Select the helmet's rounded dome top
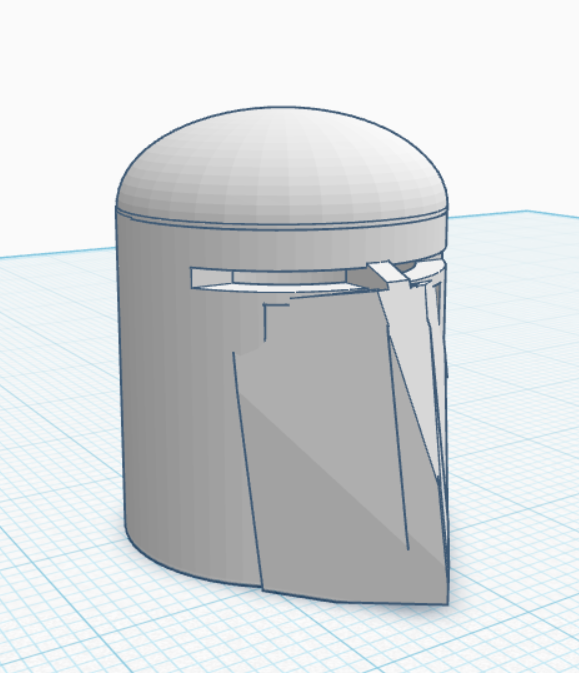This screenshot has height=673, width=579. (x=281, y=165)
